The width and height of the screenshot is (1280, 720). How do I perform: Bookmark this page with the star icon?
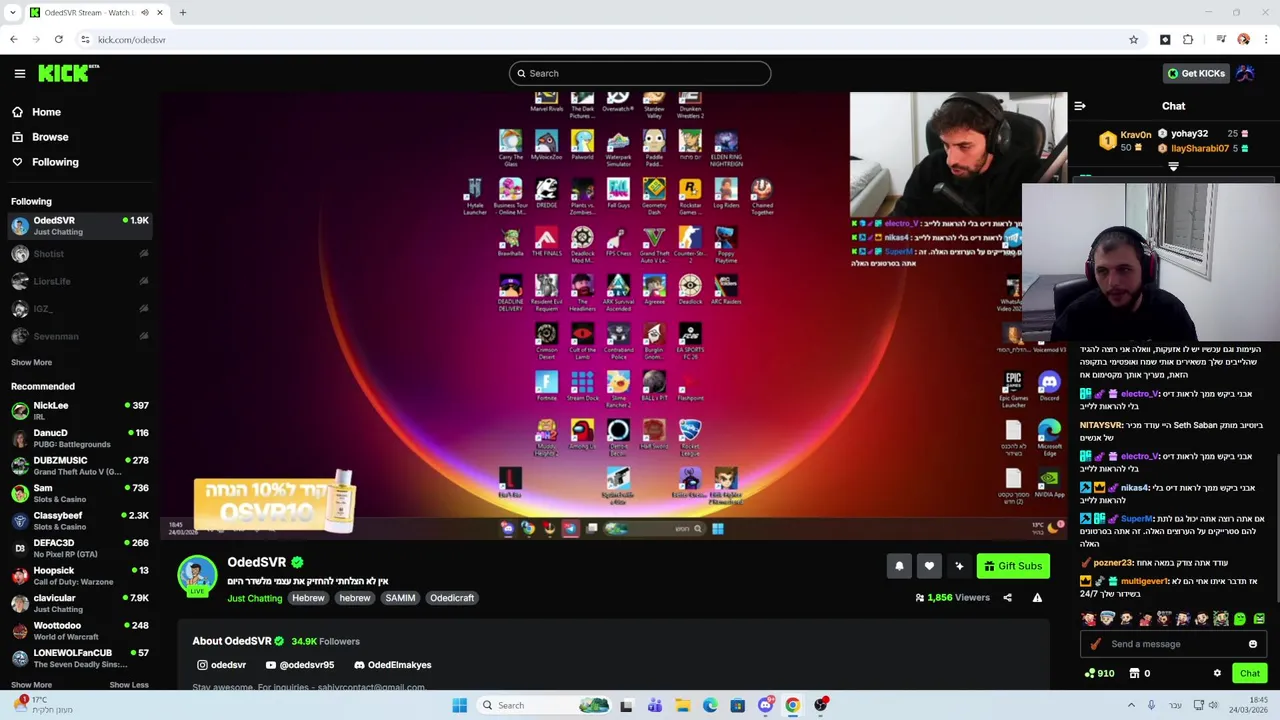[1133, 40]
